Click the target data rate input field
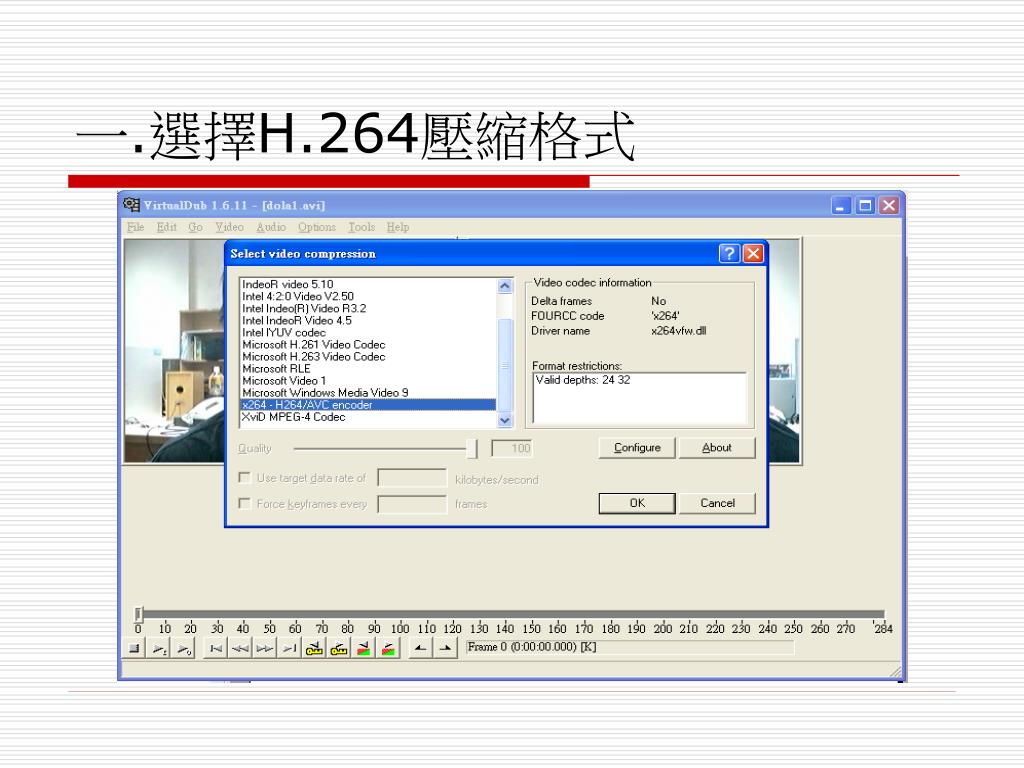Image resolution: width=1024 pixels, height=768 pixels. coord(412,478)
